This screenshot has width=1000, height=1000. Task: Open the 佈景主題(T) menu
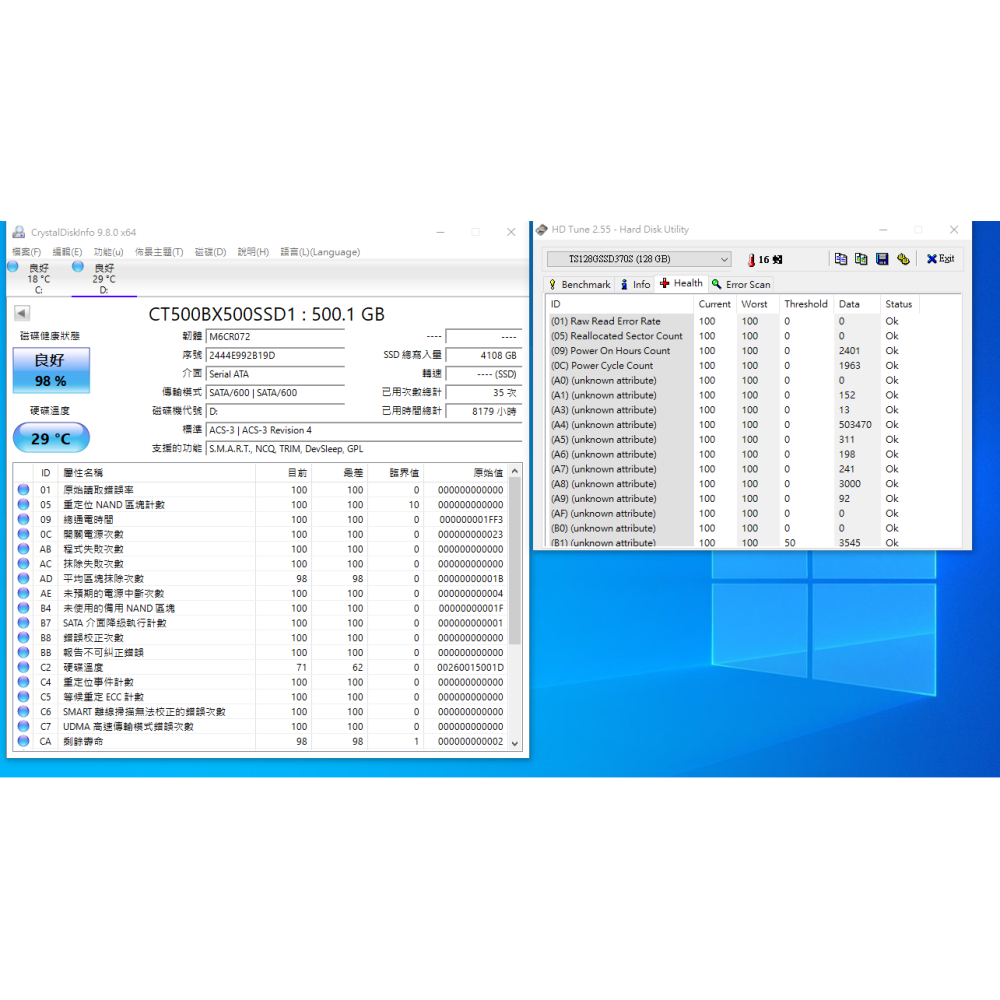click(159, 252)
